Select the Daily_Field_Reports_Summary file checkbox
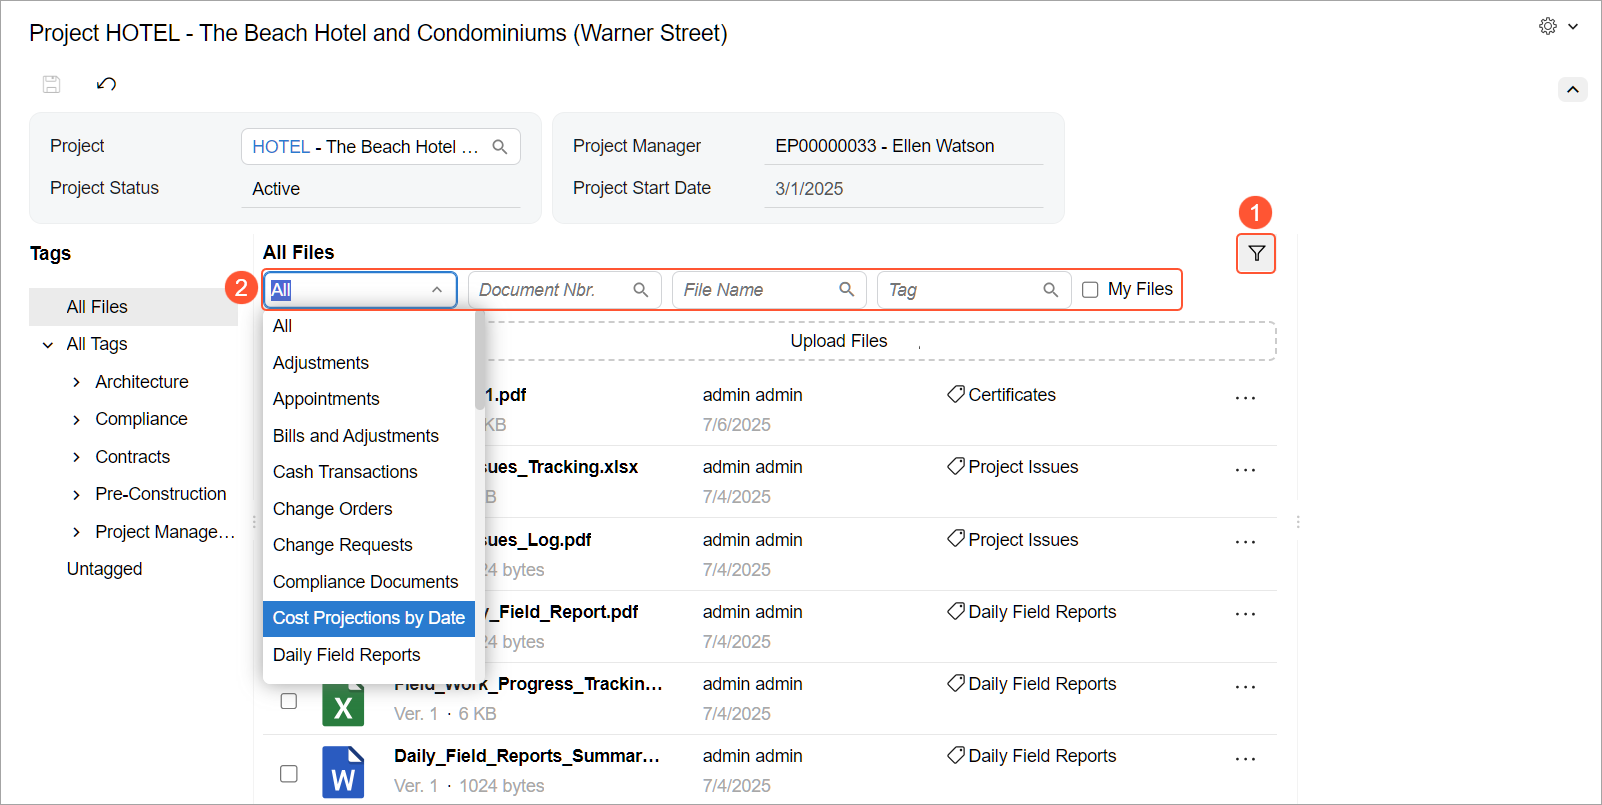The height and width of the screenshot is (805, 1602). (x=289, y=773)
